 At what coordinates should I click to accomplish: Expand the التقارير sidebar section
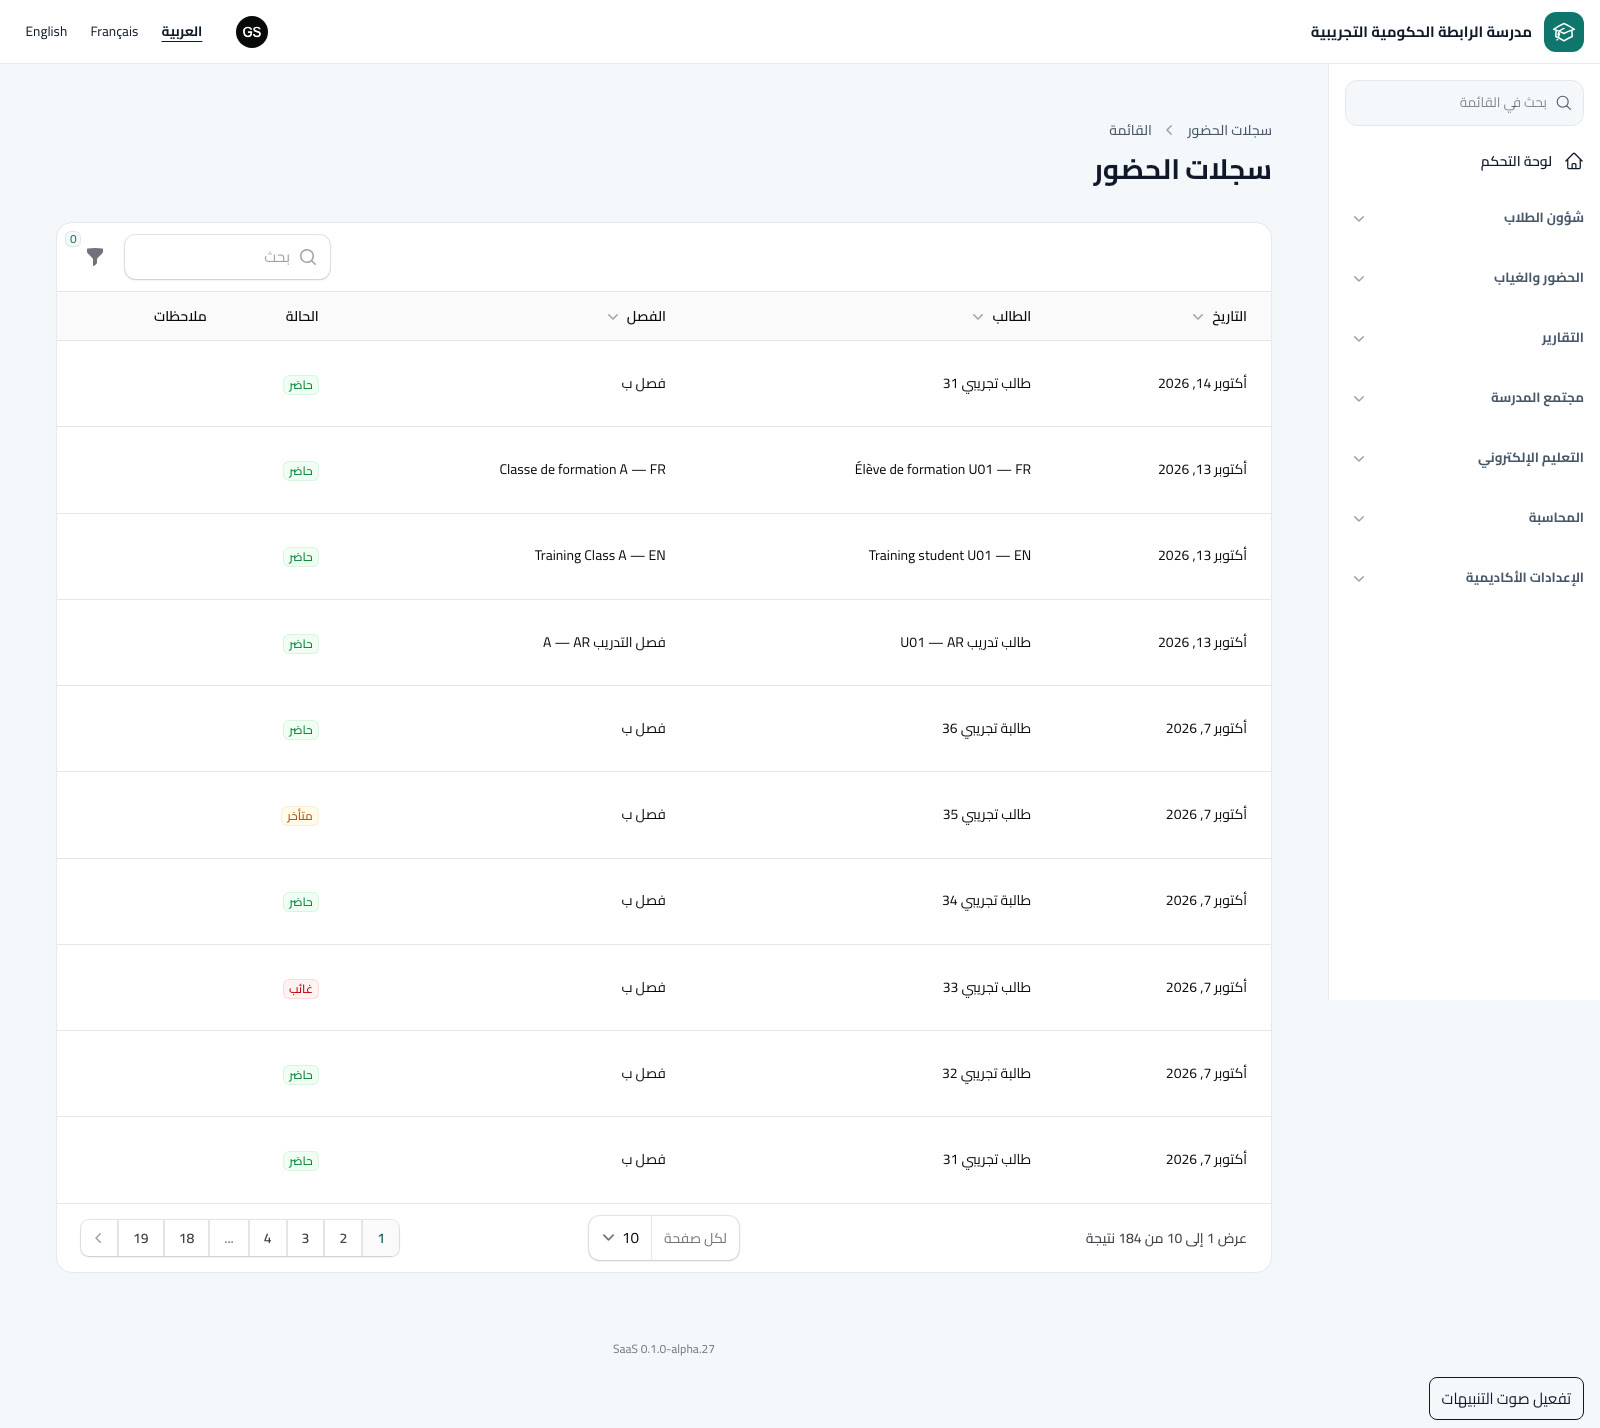(1464, 338)
